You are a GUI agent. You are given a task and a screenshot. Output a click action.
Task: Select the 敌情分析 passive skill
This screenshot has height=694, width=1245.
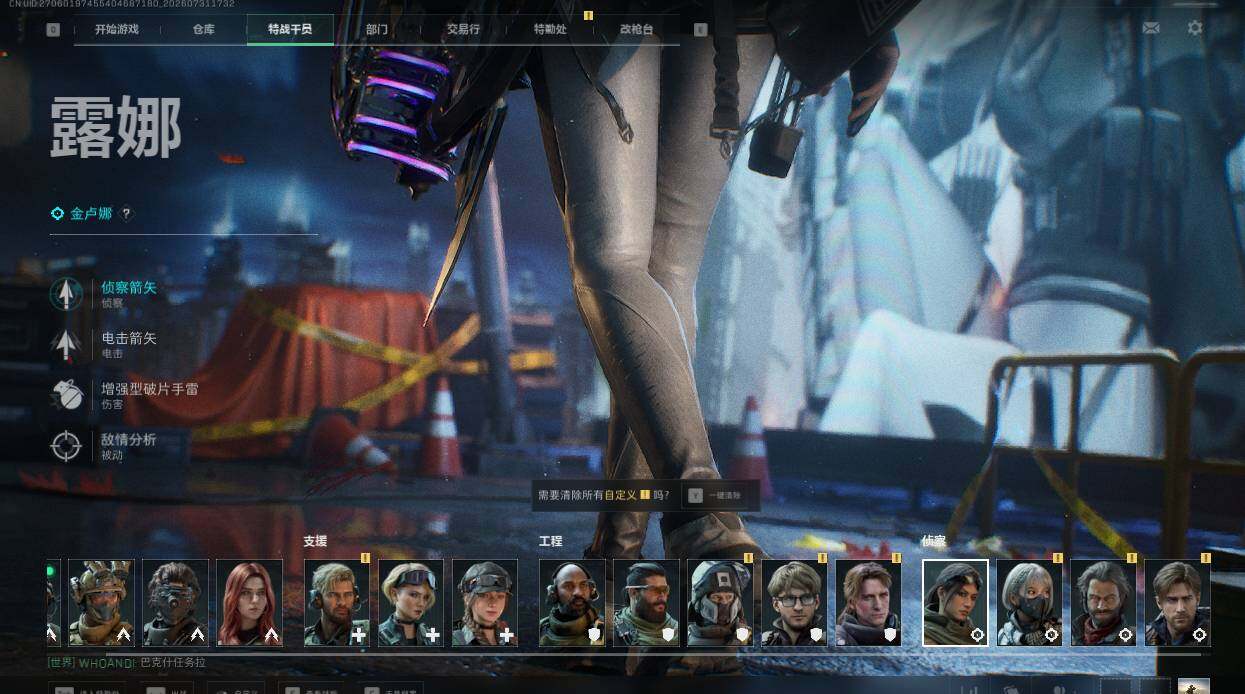point(104,445)
